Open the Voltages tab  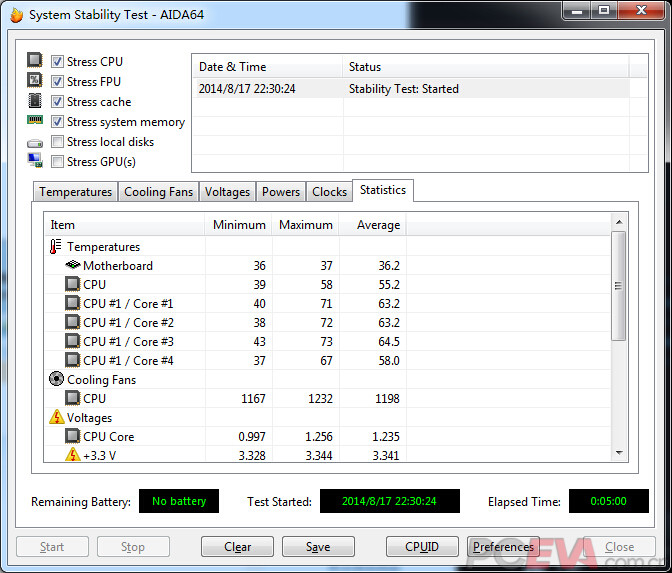227,192
